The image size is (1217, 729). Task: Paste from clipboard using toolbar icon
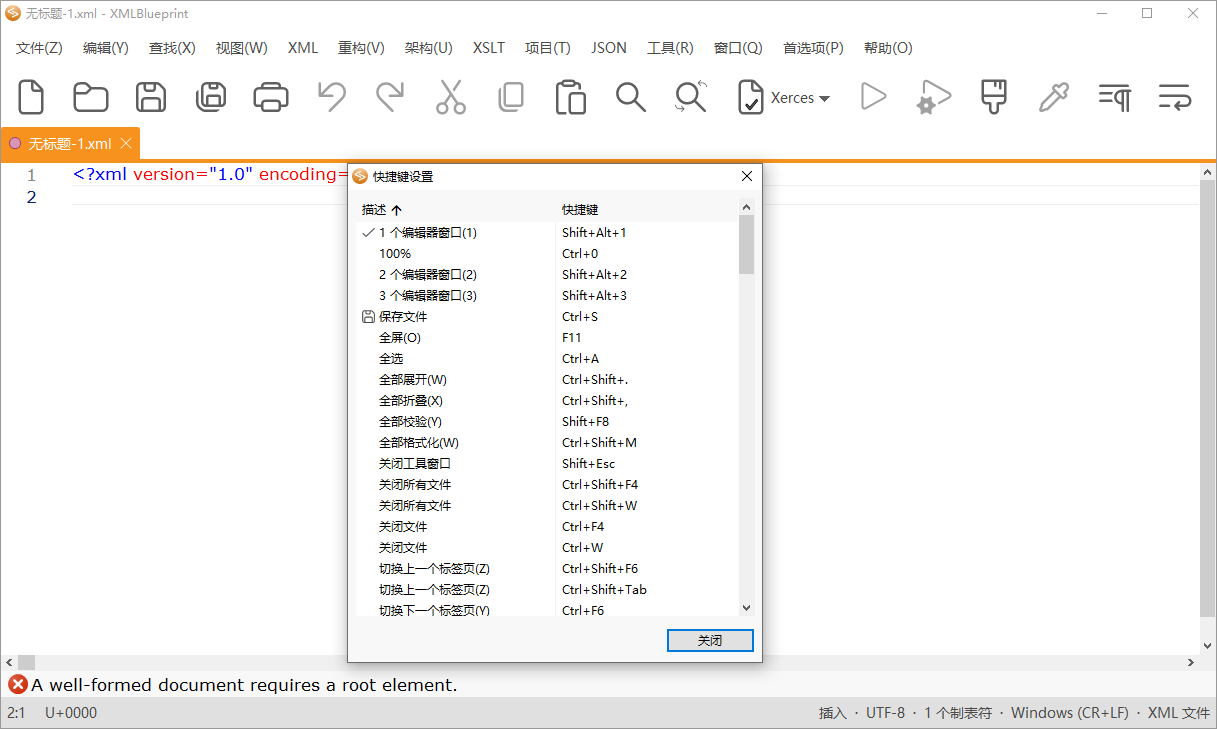570,97
